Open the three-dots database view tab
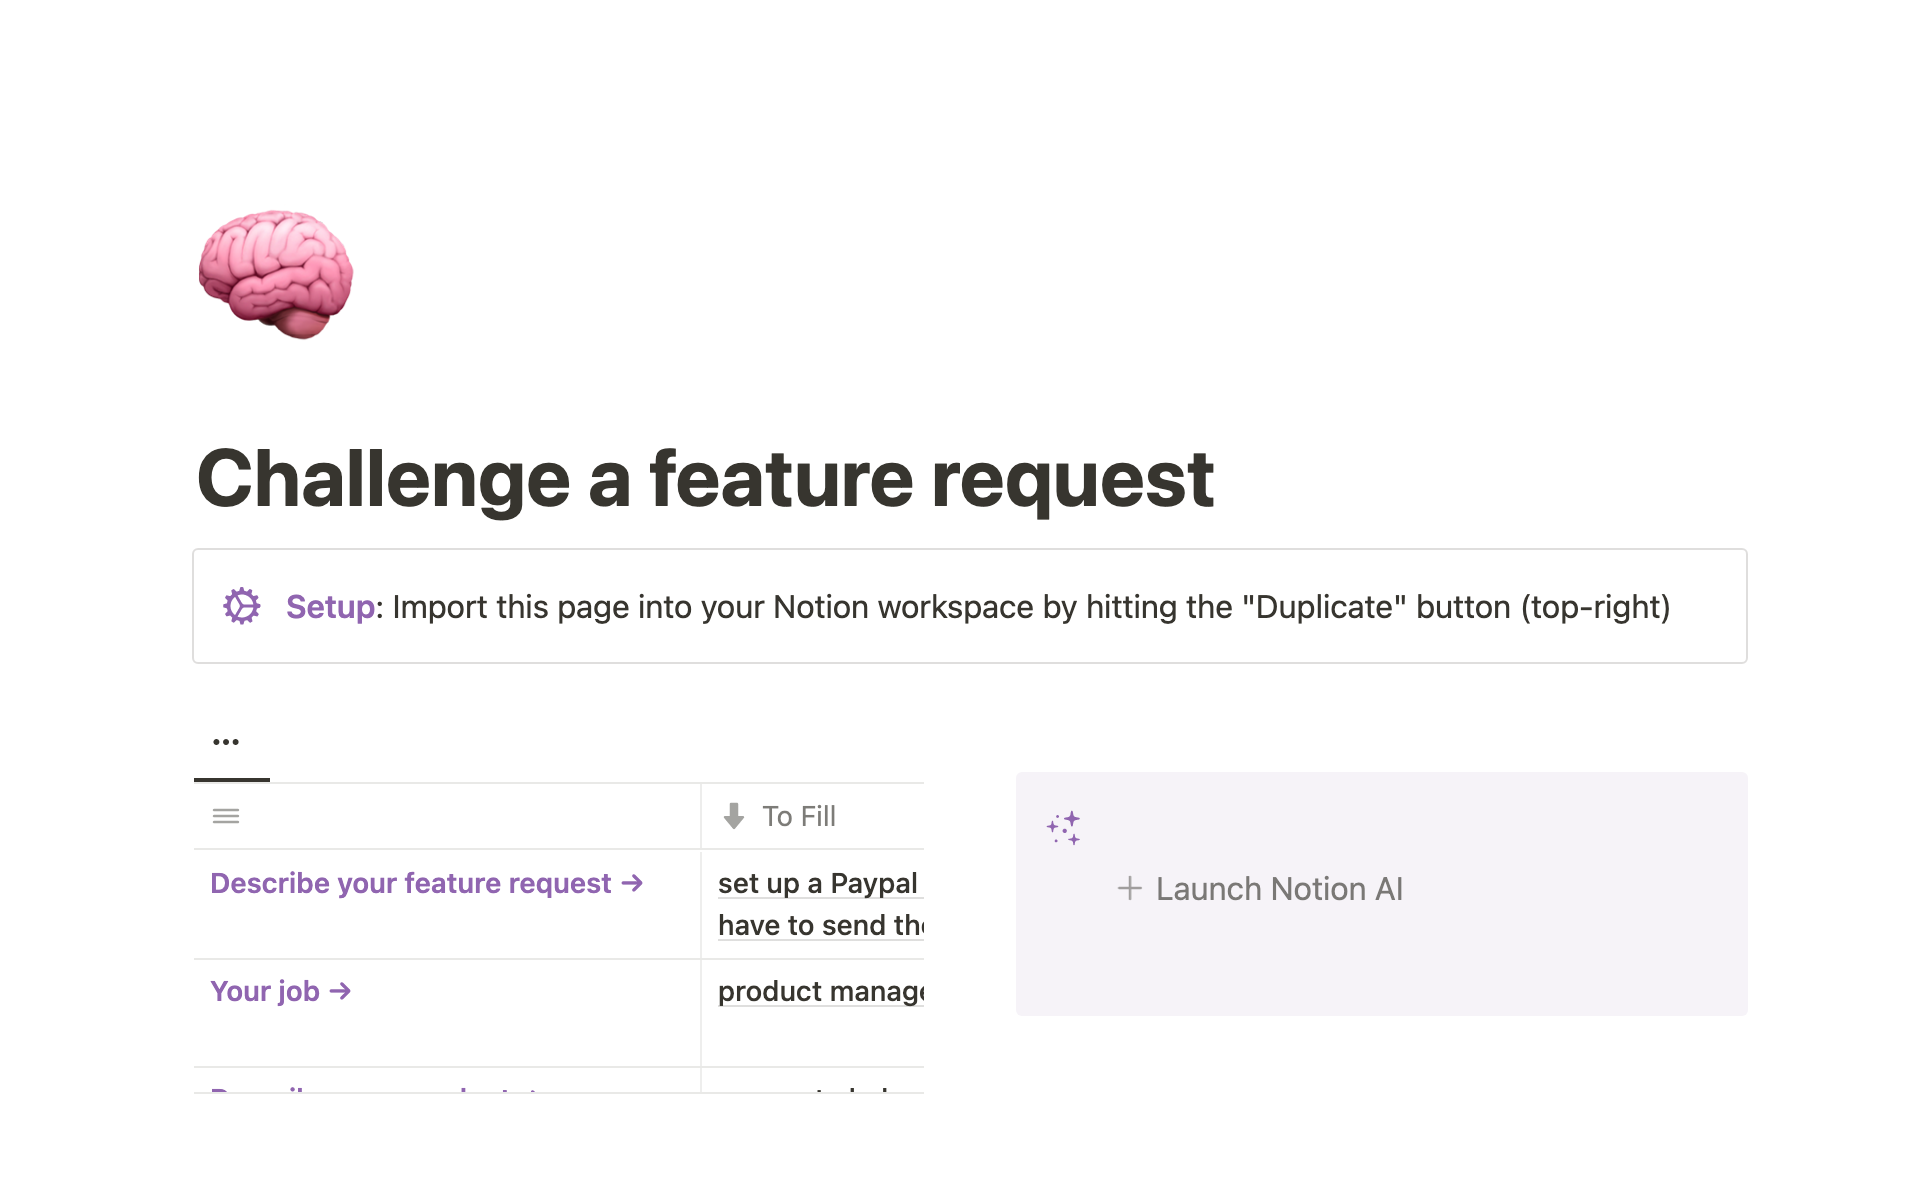Image resolution: width=1920 pixels, height=1200 pixels. [226, 742]
